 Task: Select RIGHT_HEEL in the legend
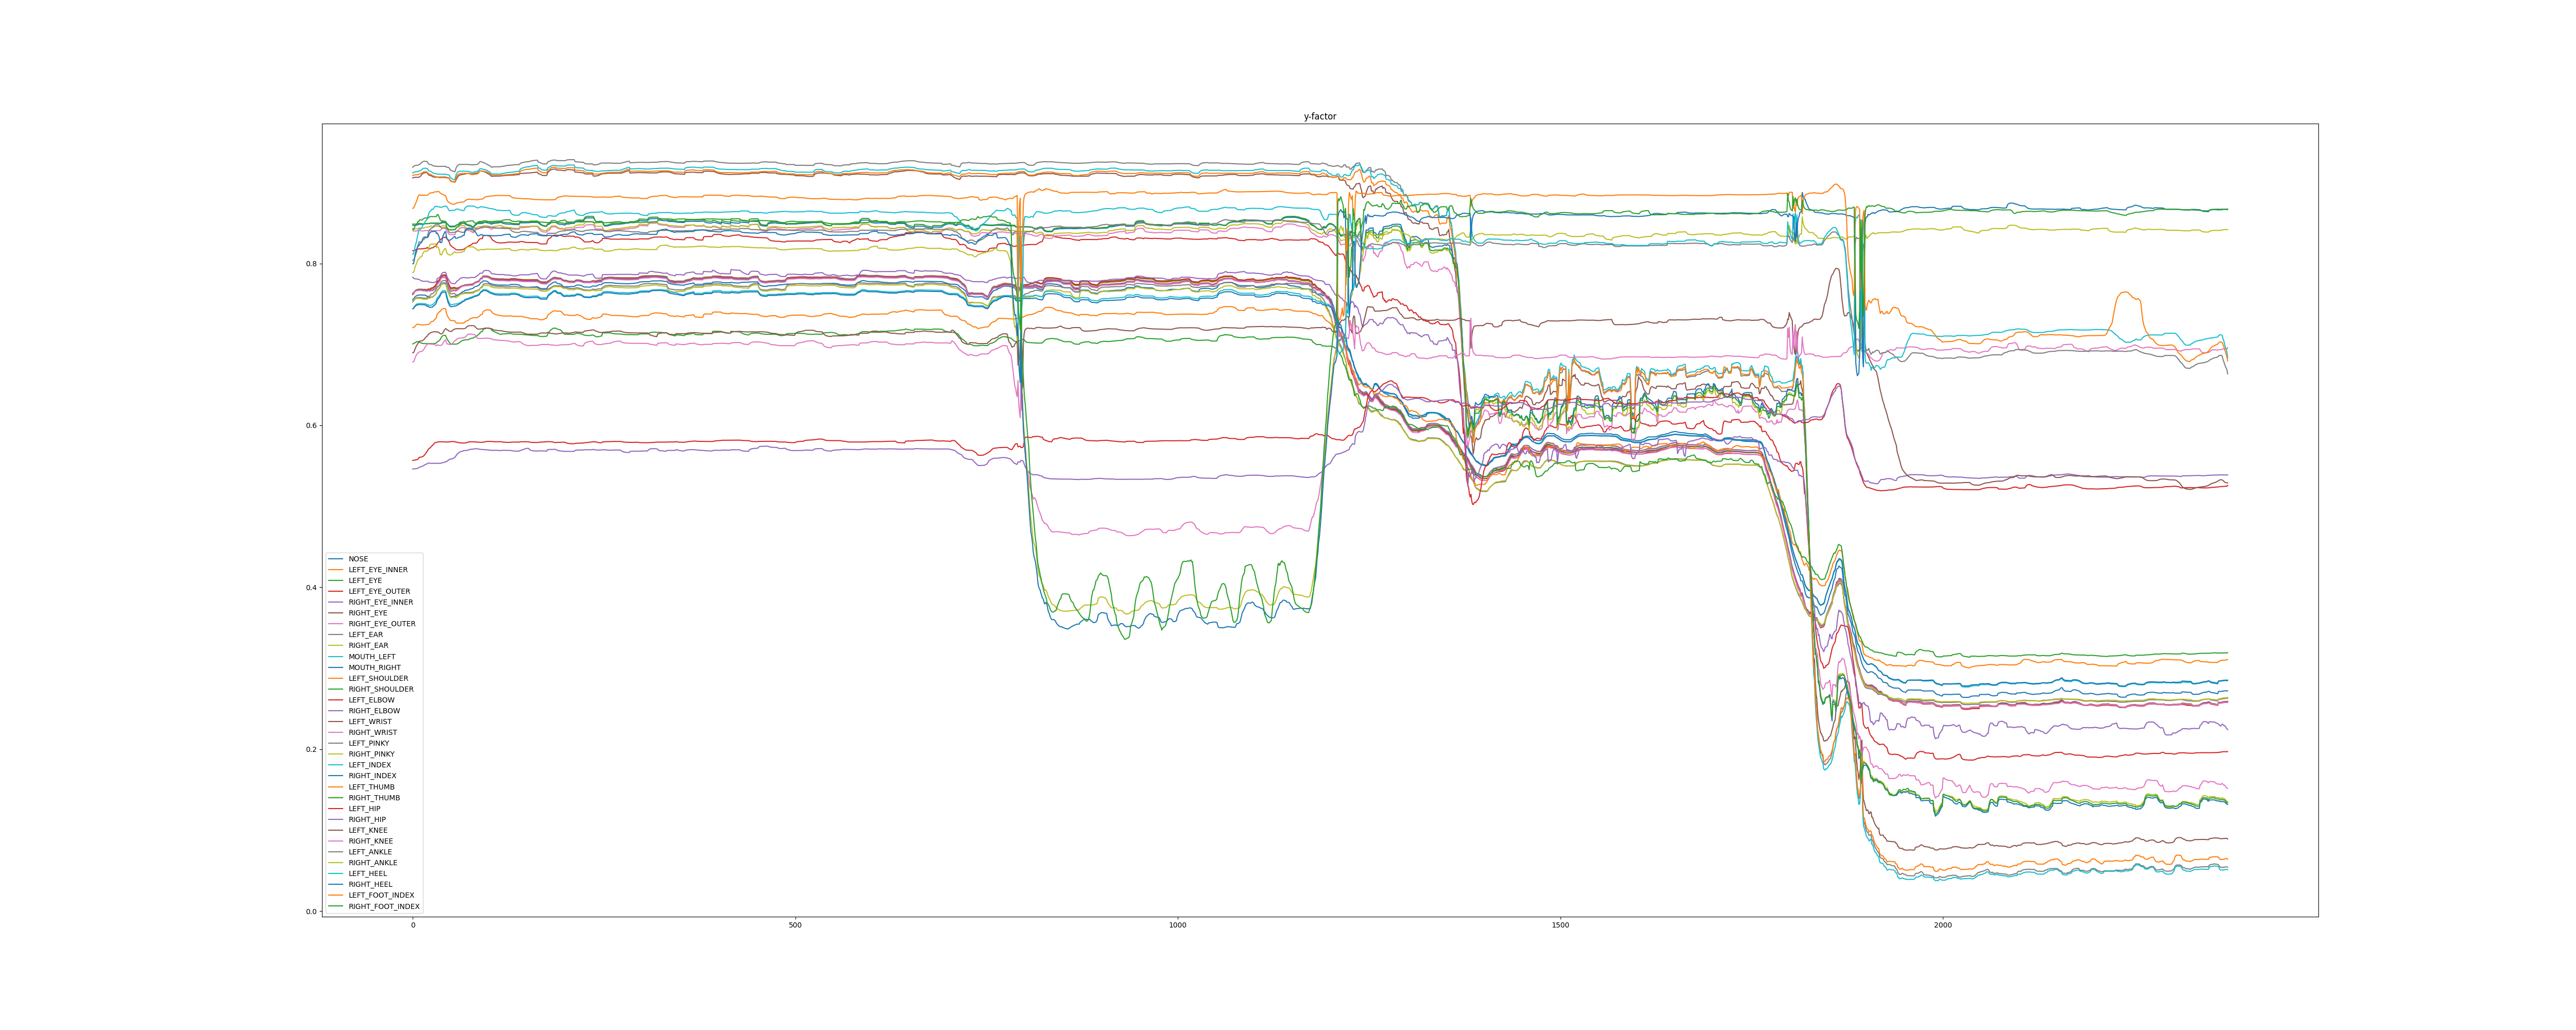[x=370, y=884]
